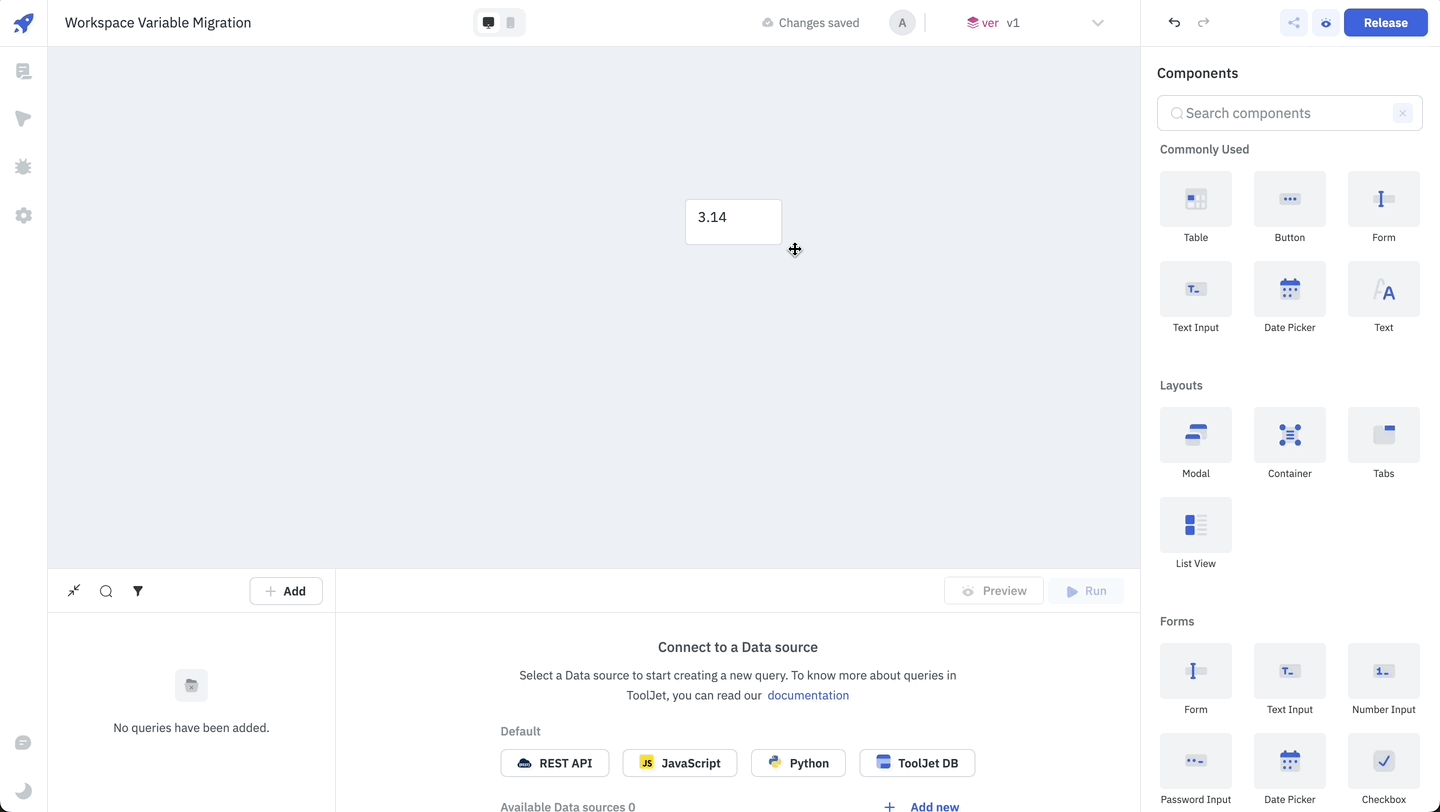Select the ToolJet DB data source

coord(916,763)
